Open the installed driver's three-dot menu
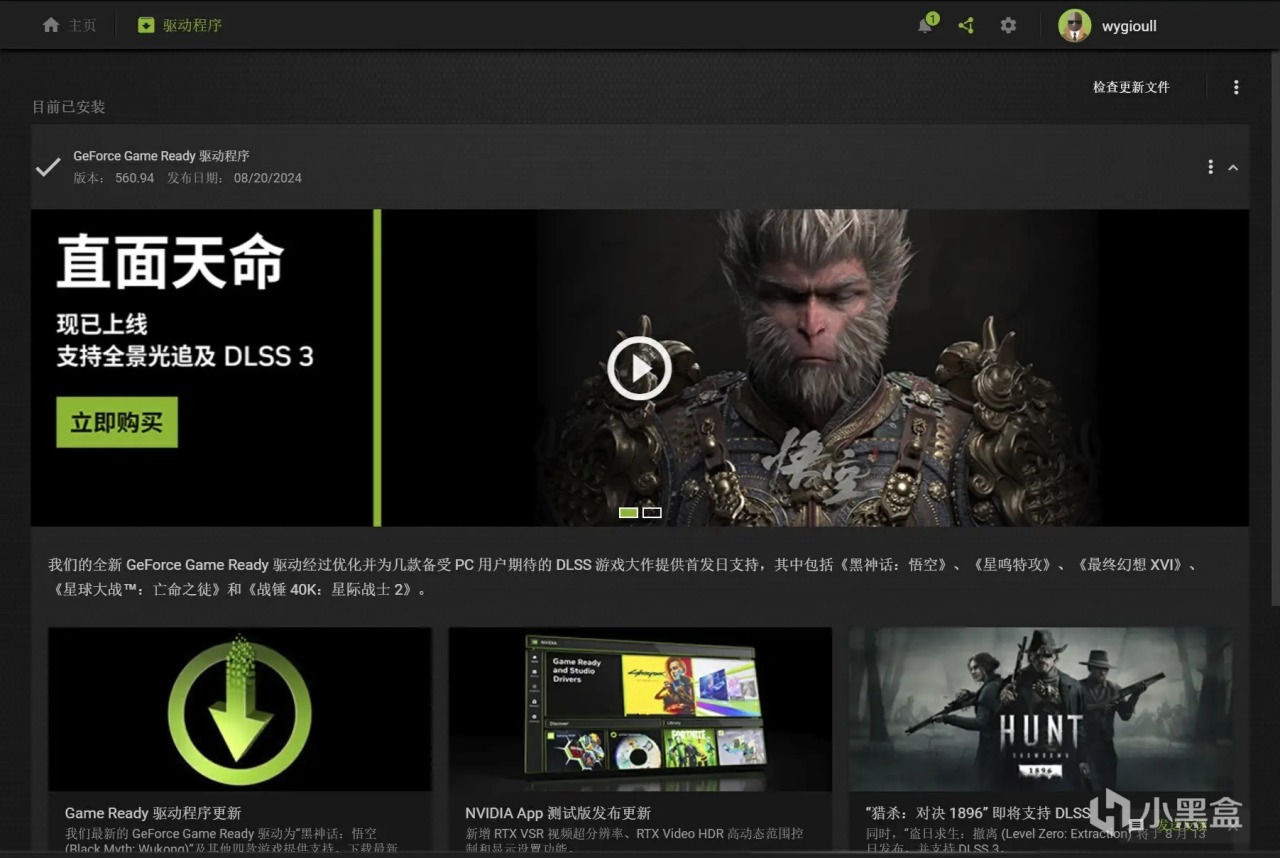 (1210, 167)
